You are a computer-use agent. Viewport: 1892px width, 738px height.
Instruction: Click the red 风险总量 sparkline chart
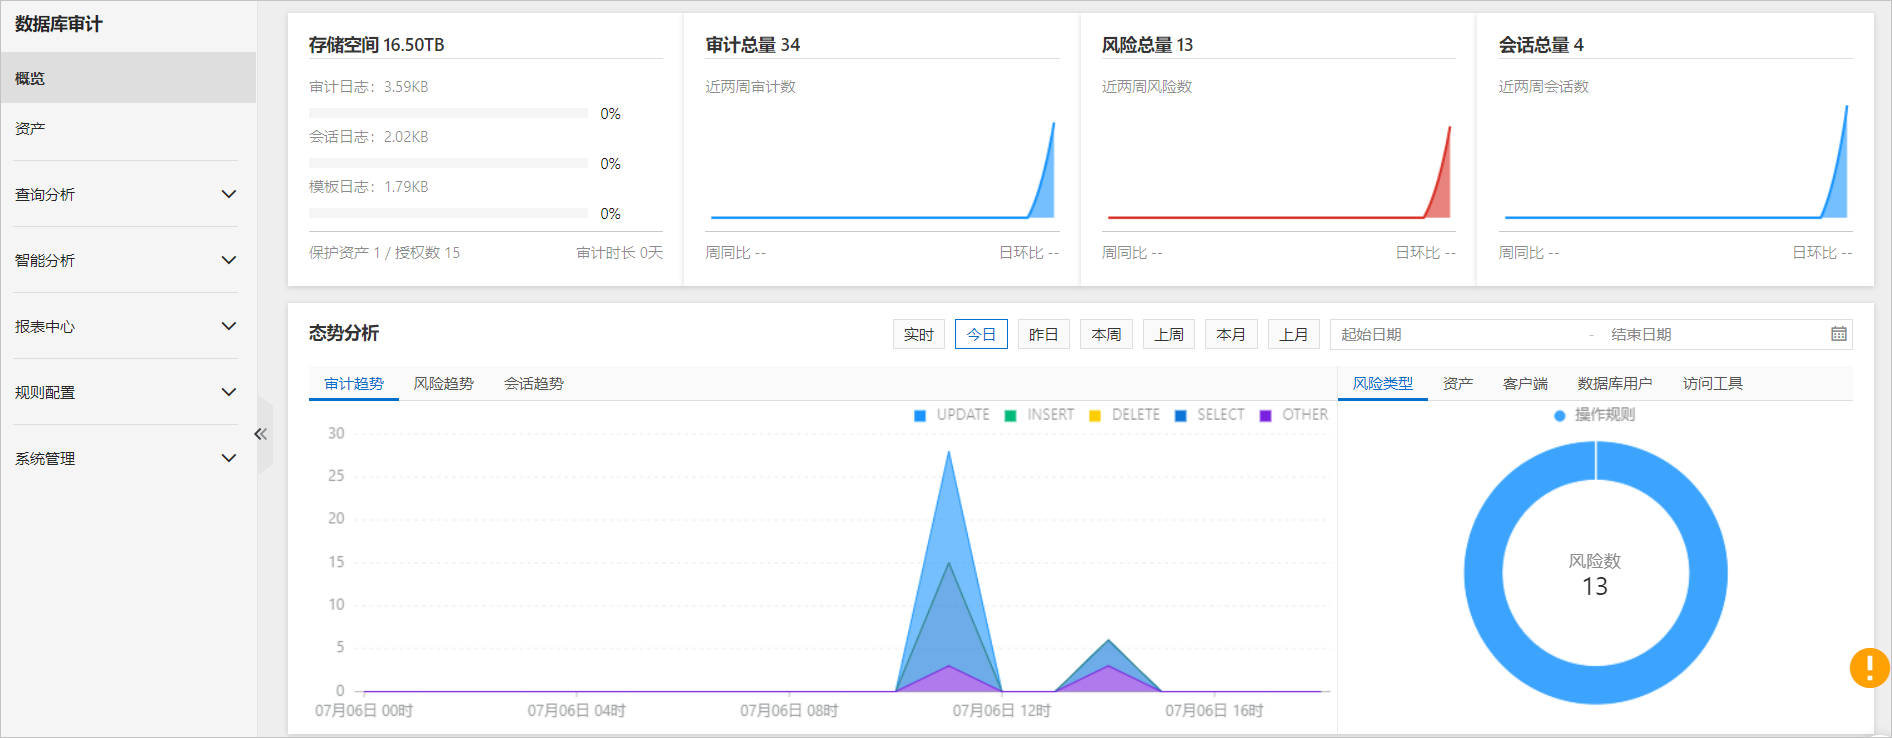pyautogui.click(x=1279, y=172)
